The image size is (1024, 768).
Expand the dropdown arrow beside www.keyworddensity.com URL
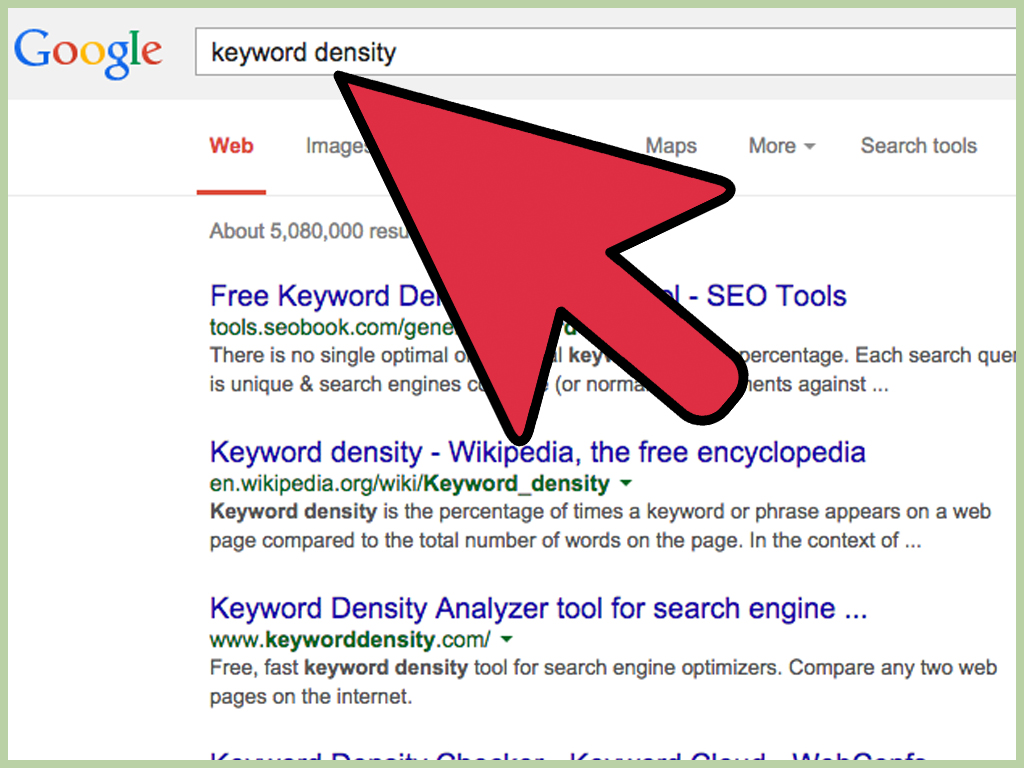coord(506,639)
